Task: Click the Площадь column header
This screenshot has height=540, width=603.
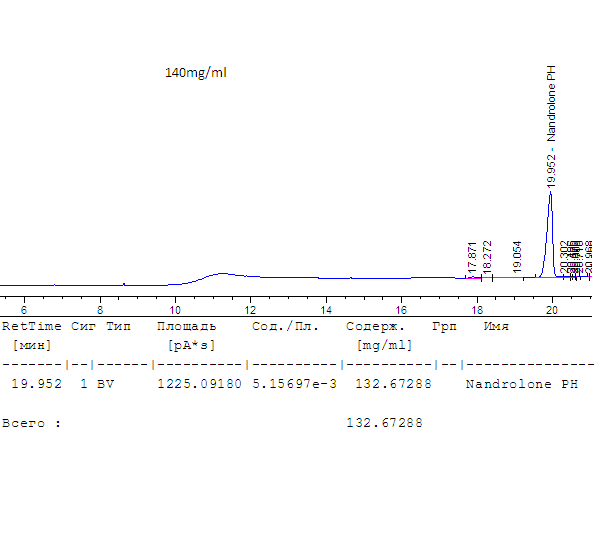Action: (187, 327)
